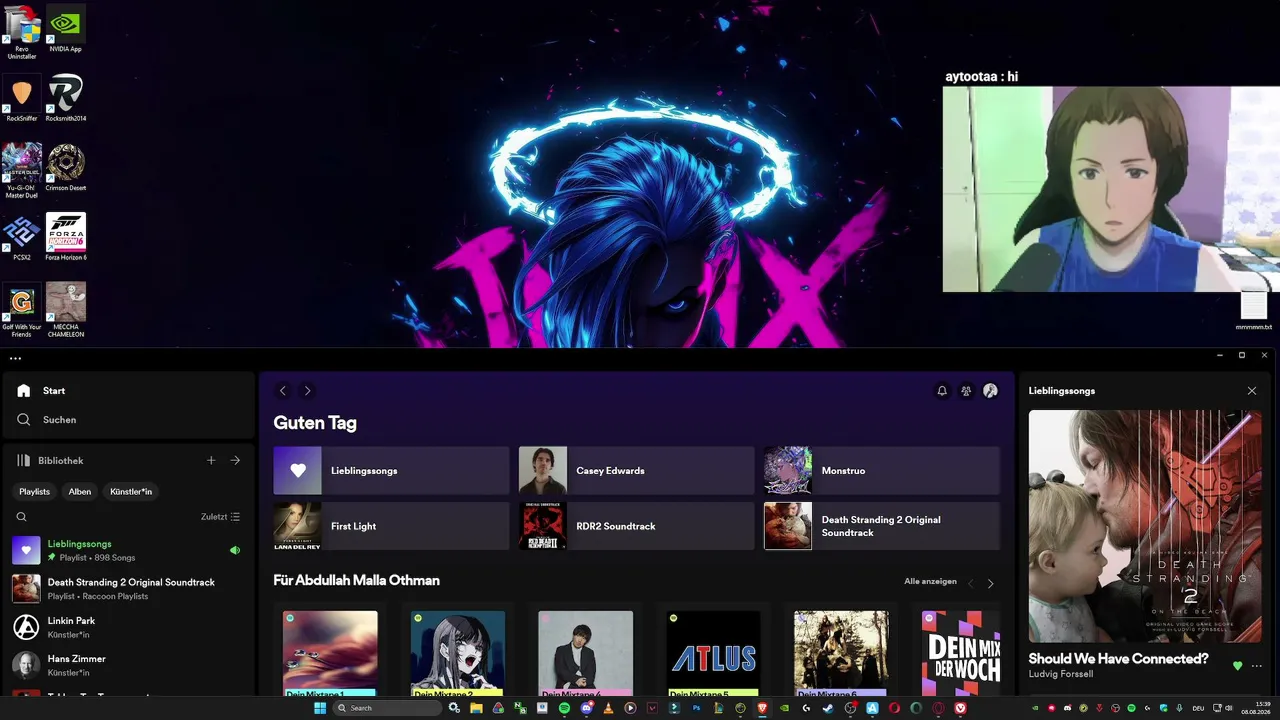This screenshot has height=720, width=1280.
Task: Navigate forward with the right arrow
Action: coord(307,391)
